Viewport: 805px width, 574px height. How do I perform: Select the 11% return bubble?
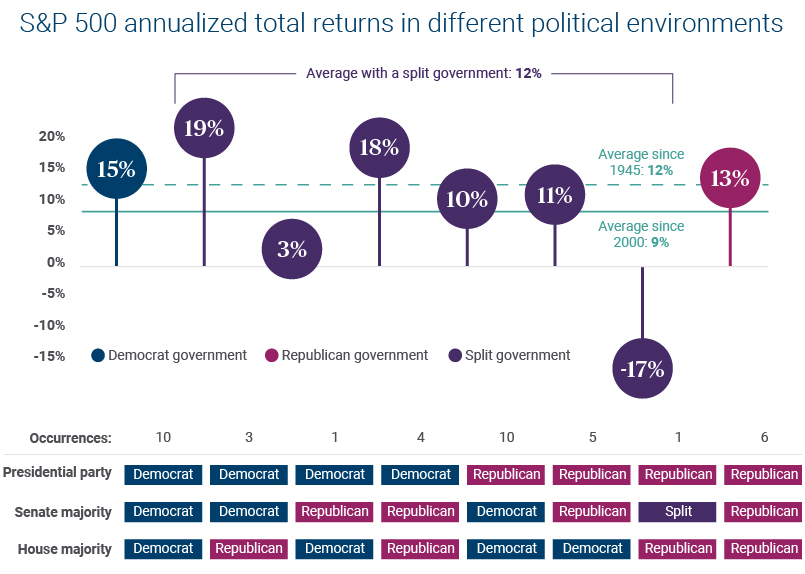coord(555,195)
